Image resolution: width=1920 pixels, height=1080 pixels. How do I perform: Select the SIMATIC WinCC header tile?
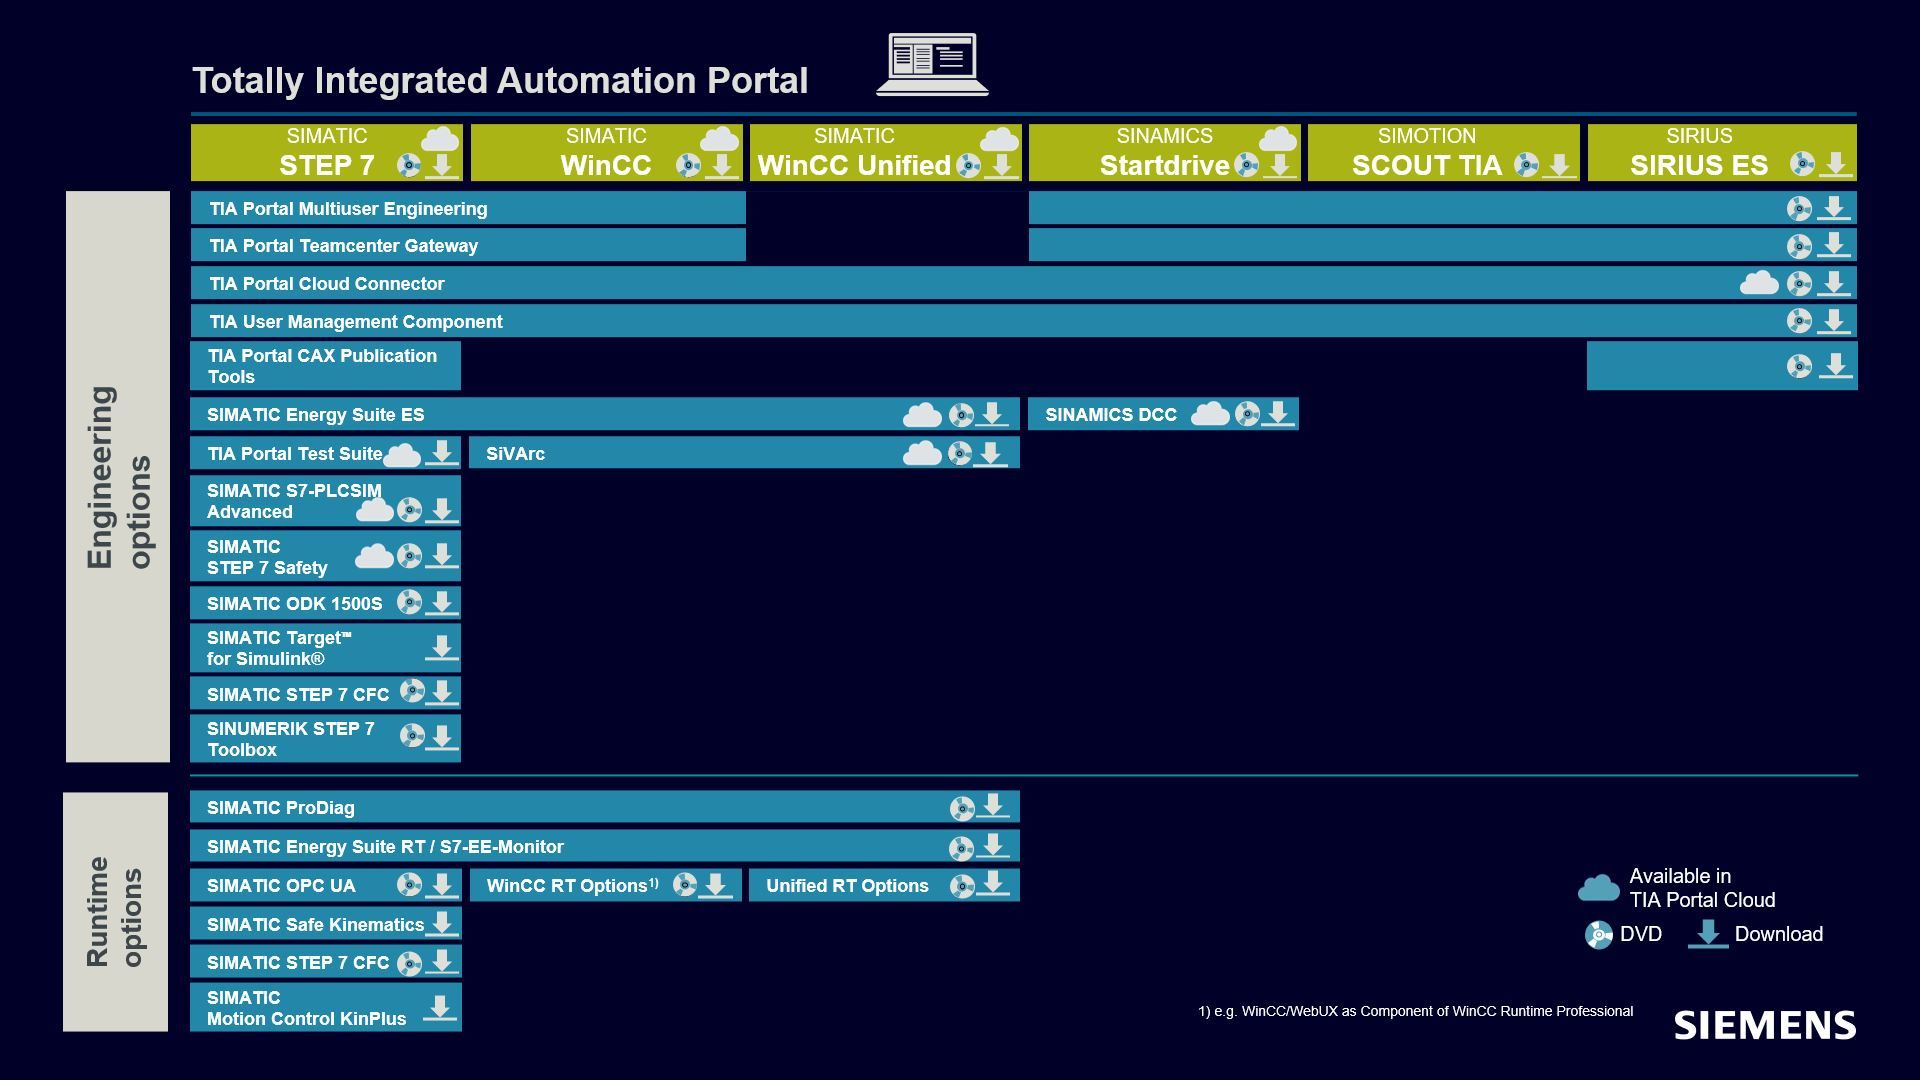pyautogui.click(x=606, y=152)
